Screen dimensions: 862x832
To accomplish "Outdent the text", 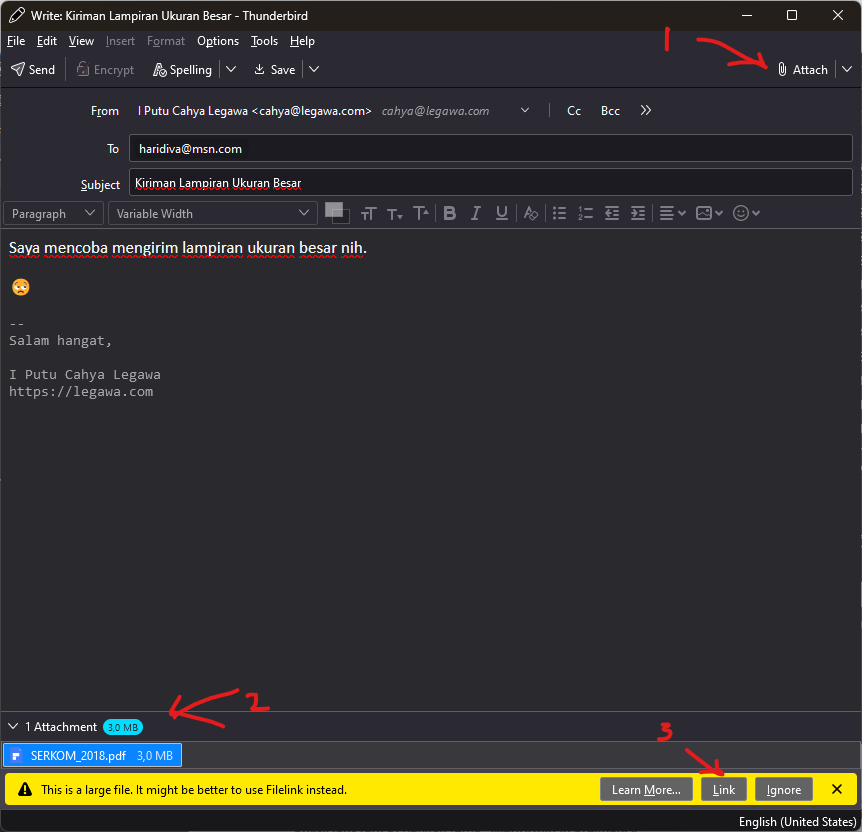I will pyautogui.click(x=612, y=213).
